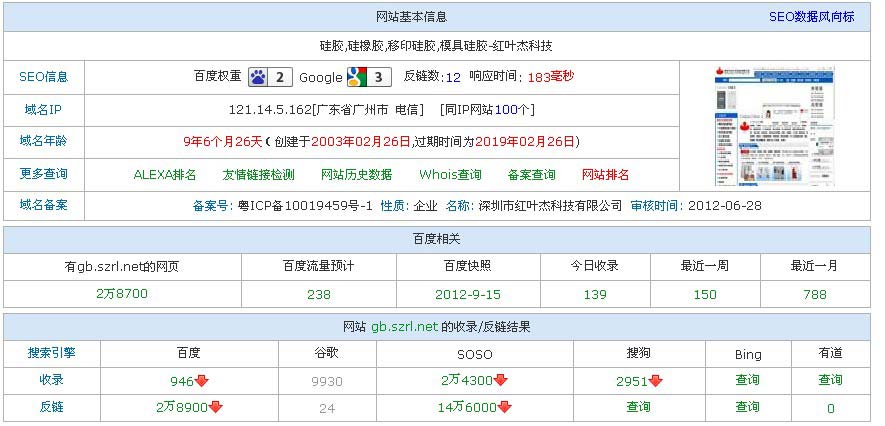
Task: Click the gb.szrl.net domain link
Action: (x=405, y=327)
